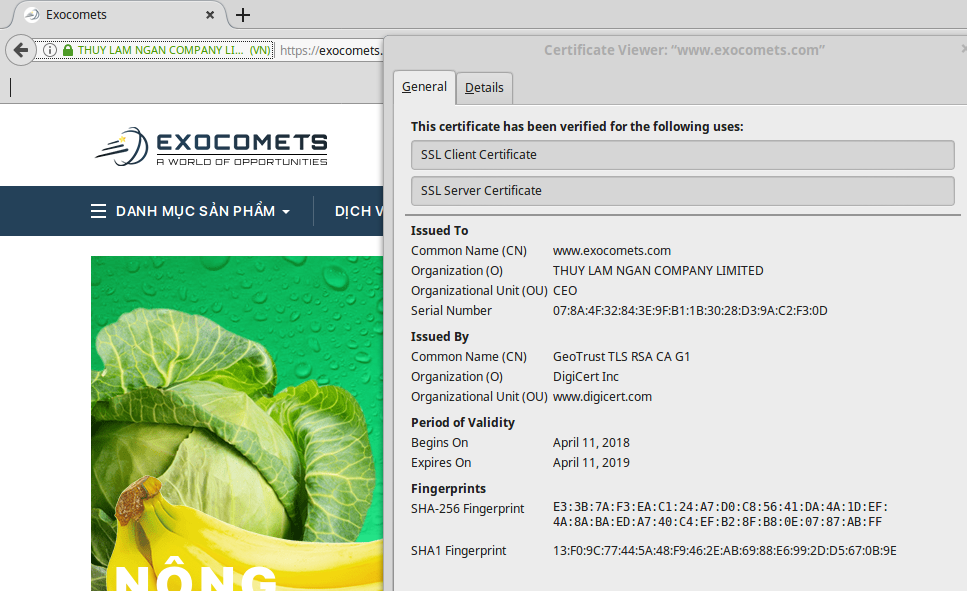Click issuer unit www.digicert.com
Screen dimensions: 967x591
coord(602,397)
